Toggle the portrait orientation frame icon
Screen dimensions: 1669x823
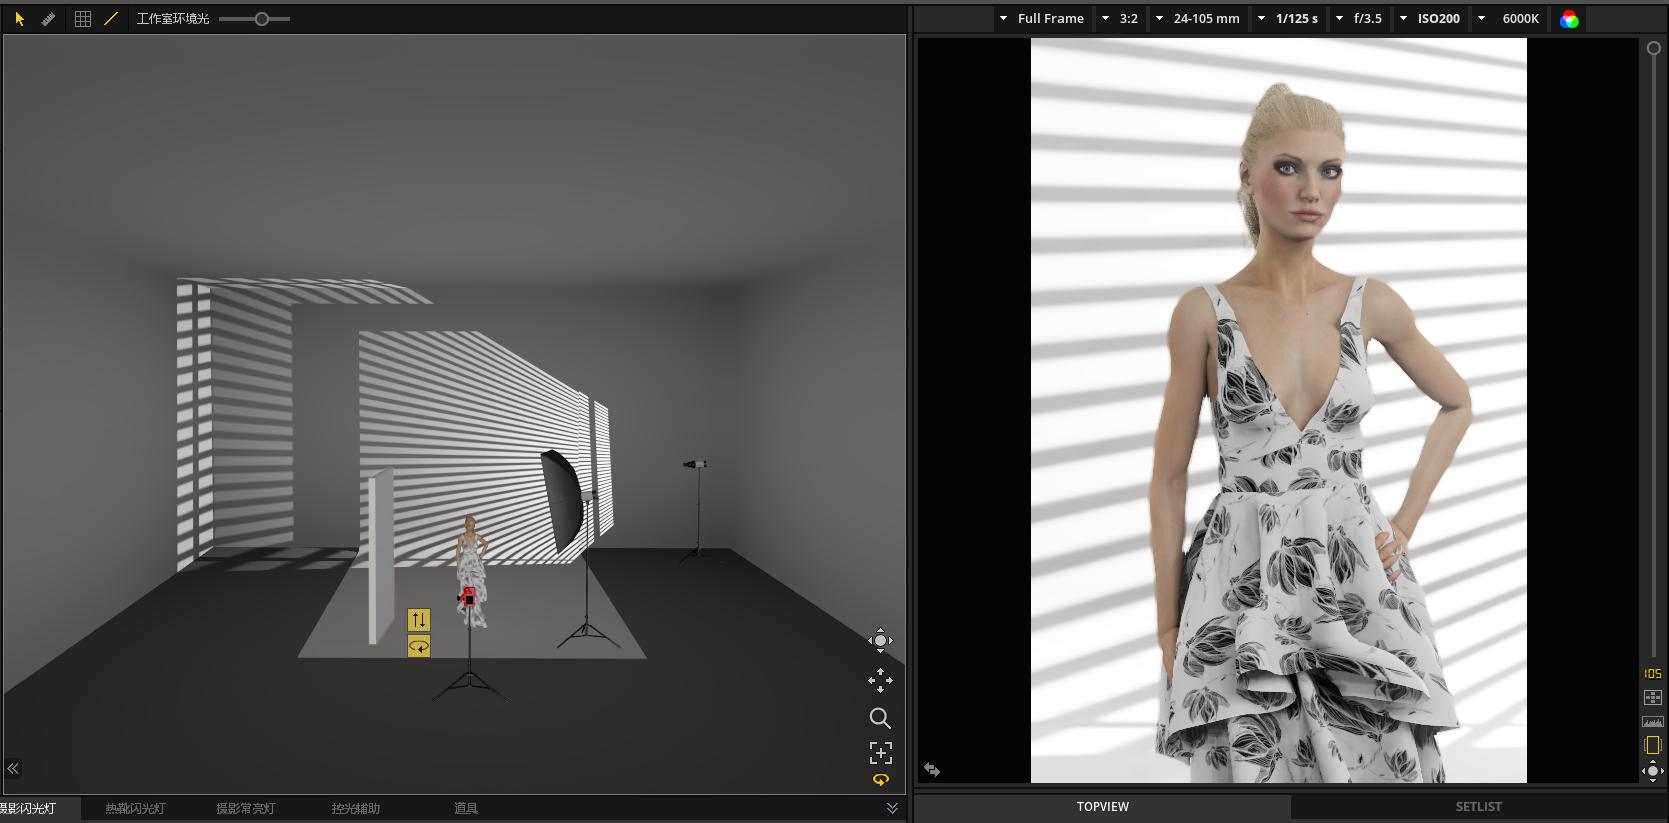click(x=1652, y=745)
